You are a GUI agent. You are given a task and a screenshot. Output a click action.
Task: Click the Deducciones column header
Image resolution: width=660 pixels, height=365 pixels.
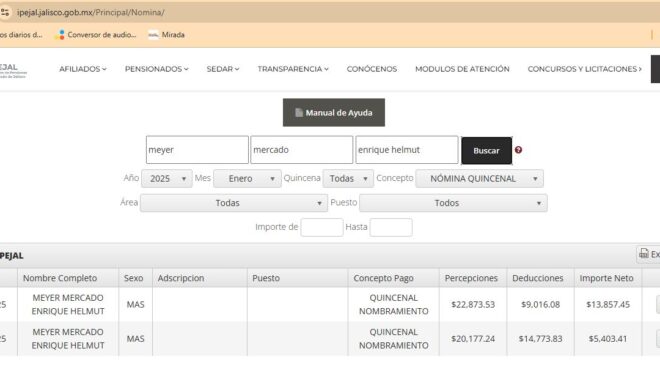click(x=540, y=278)
